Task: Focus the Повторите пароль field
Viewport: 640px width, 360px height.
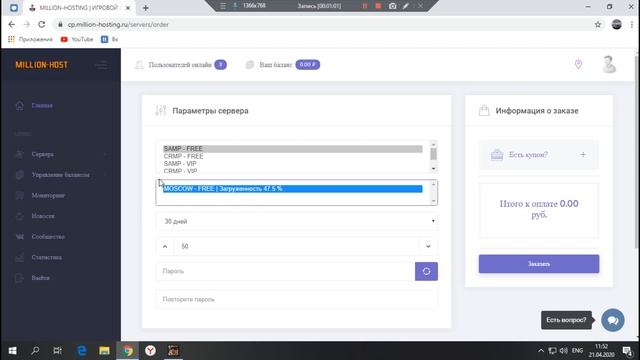Action: click(297, 300)
